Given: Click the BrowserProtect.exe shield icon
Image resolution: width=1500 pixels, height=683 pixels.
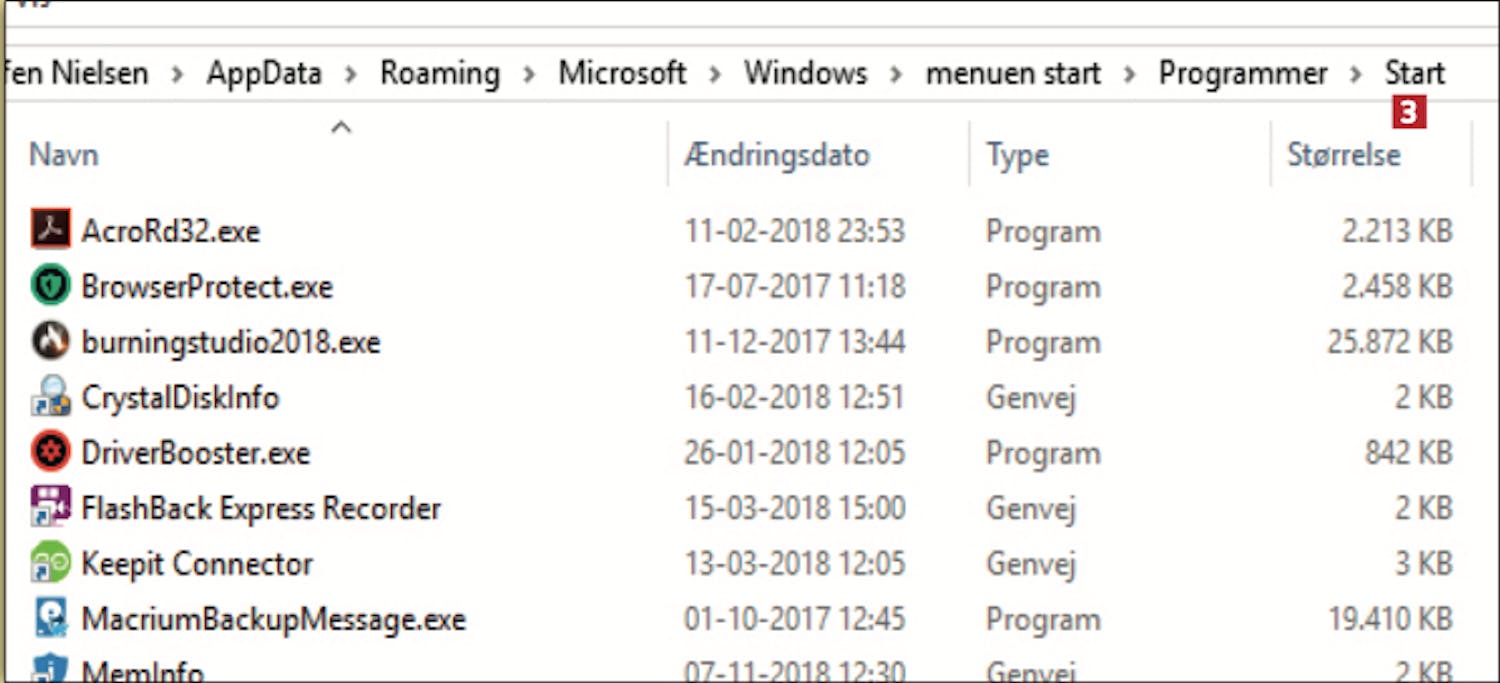Looking at the screenshot, I should [x=50, y=286].
